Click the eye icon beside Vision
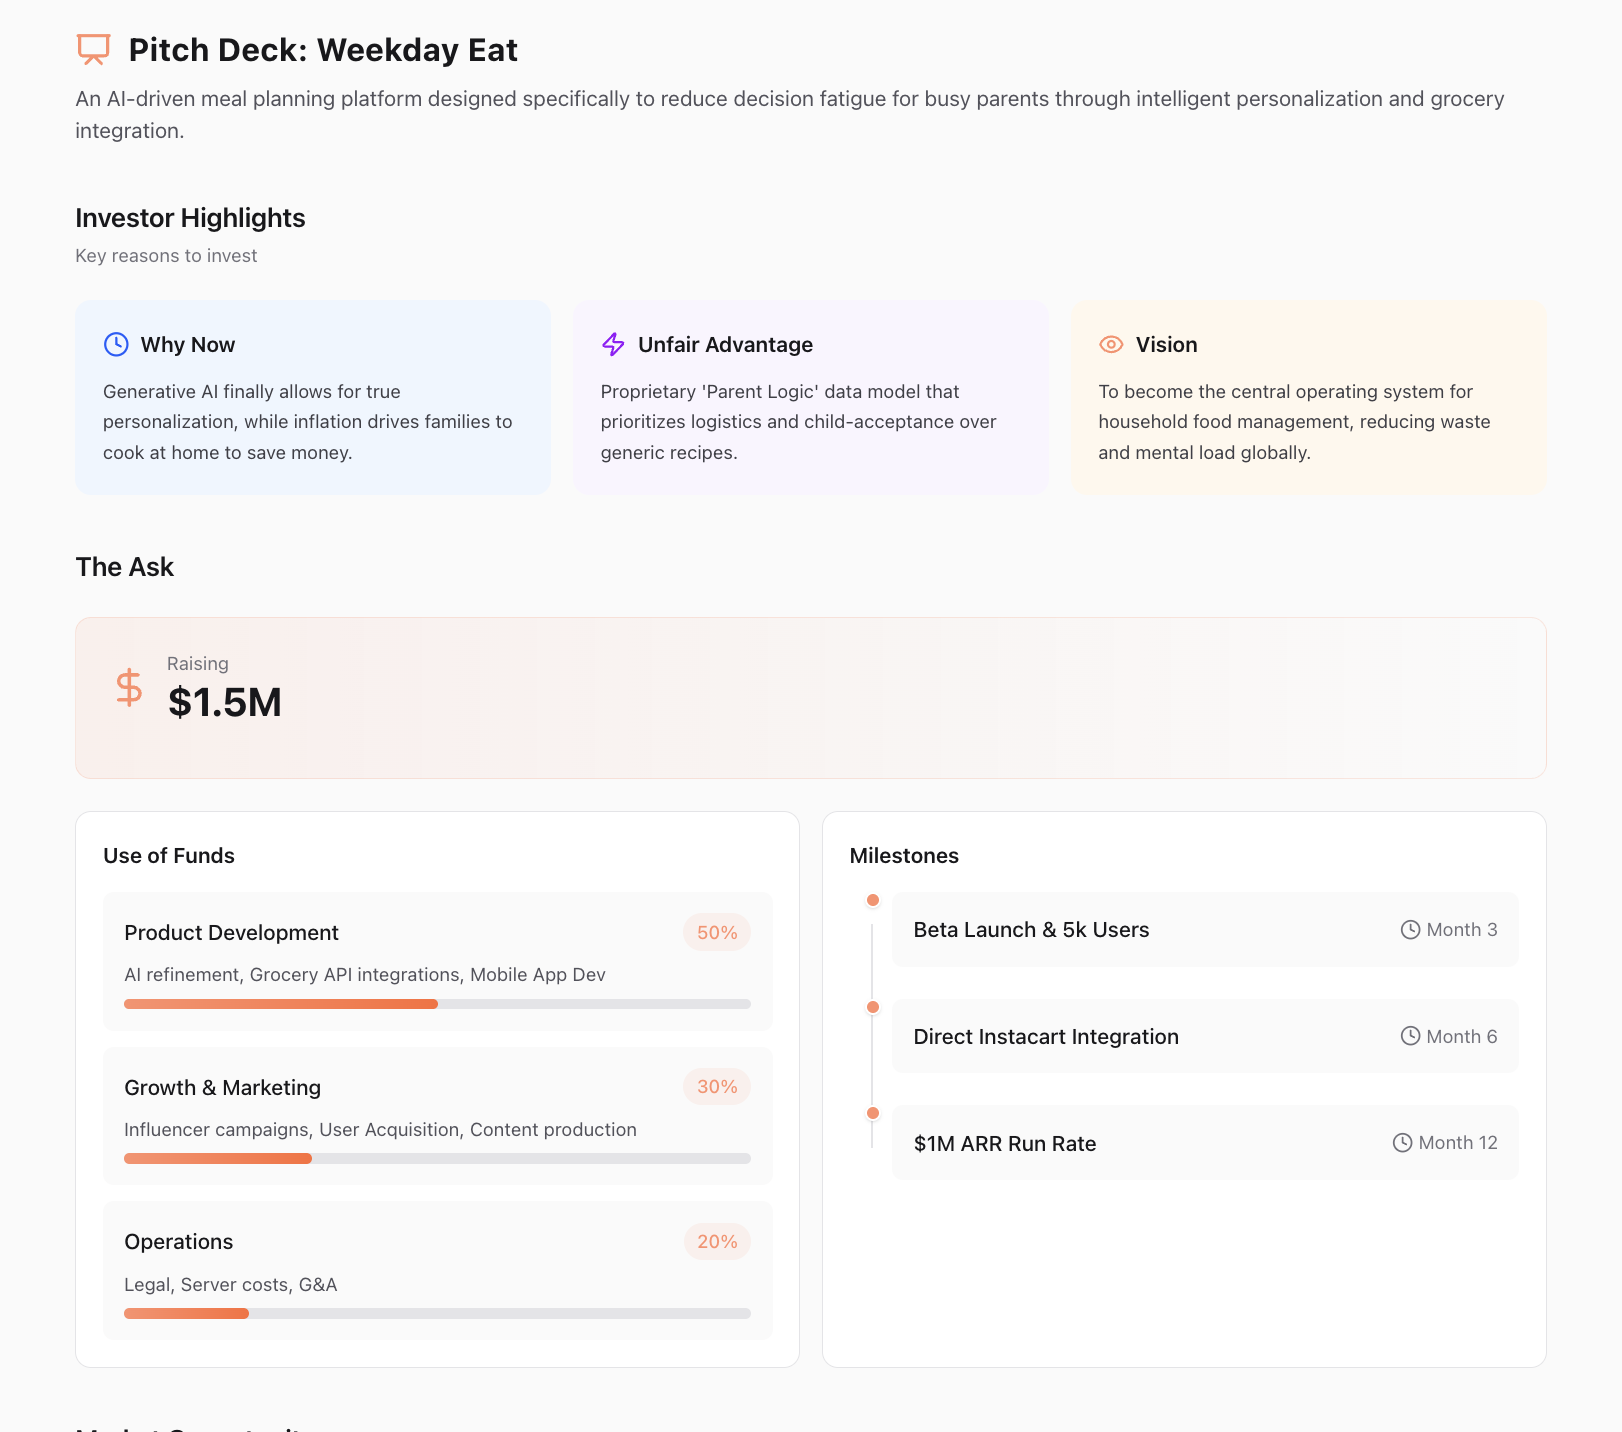The height and width of the screenshot is (1432, 1622). (x=1111, y=344)
